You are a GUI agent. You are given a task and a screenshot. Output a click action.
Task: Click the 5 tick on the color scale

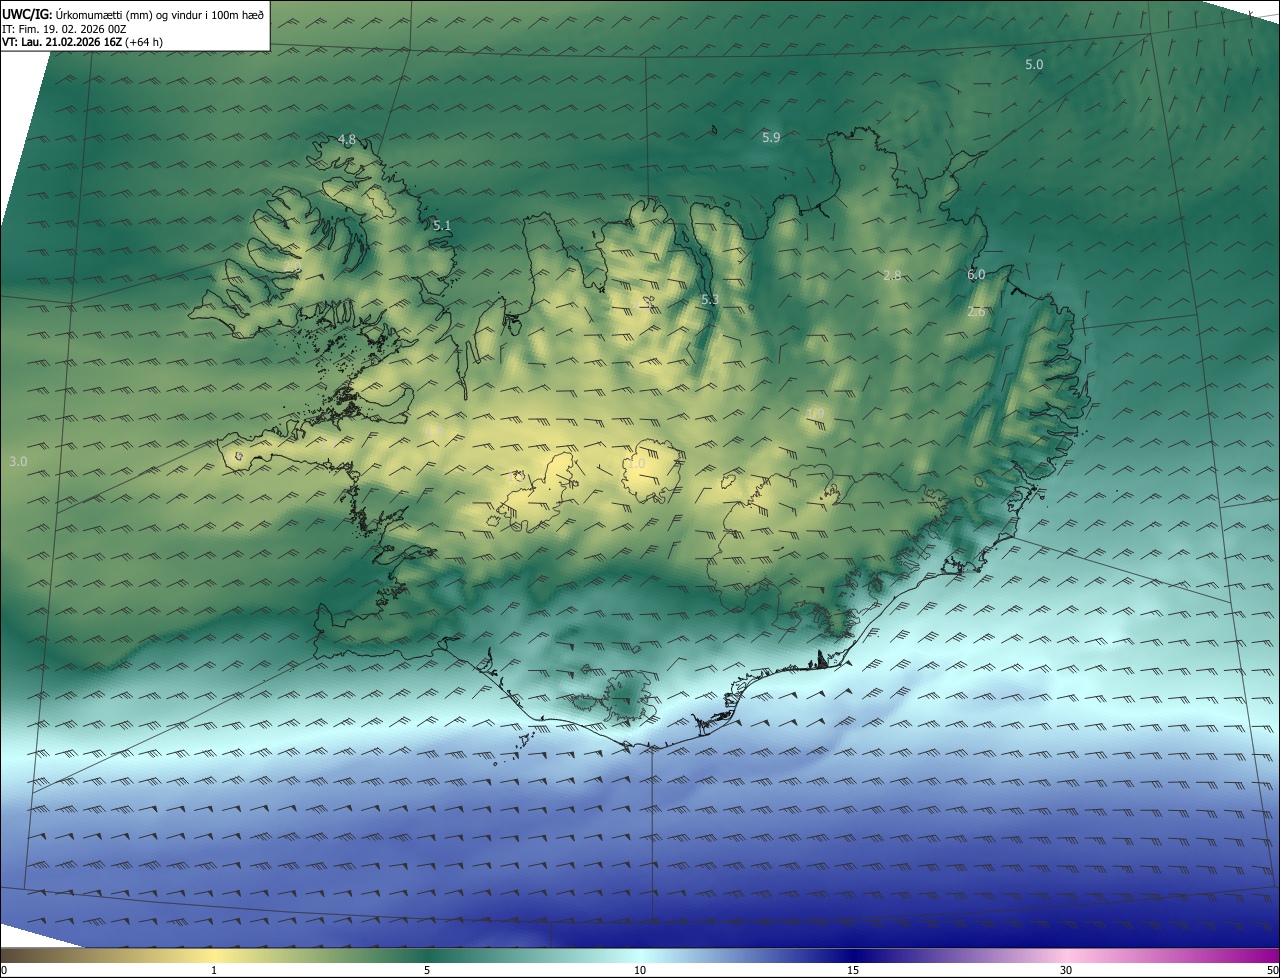tap(427, 970)
